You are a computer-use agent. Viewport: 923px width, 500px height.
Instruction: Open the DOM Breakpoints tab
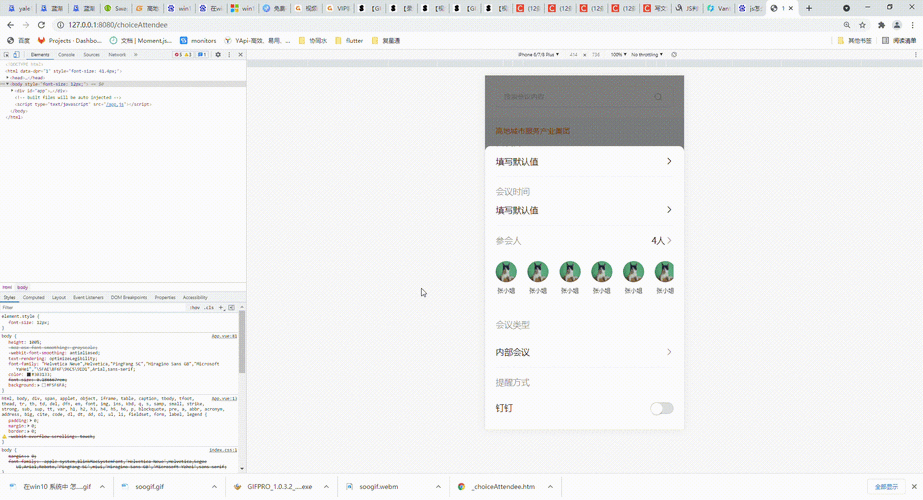pyautogui.click(x=129, y=297)
